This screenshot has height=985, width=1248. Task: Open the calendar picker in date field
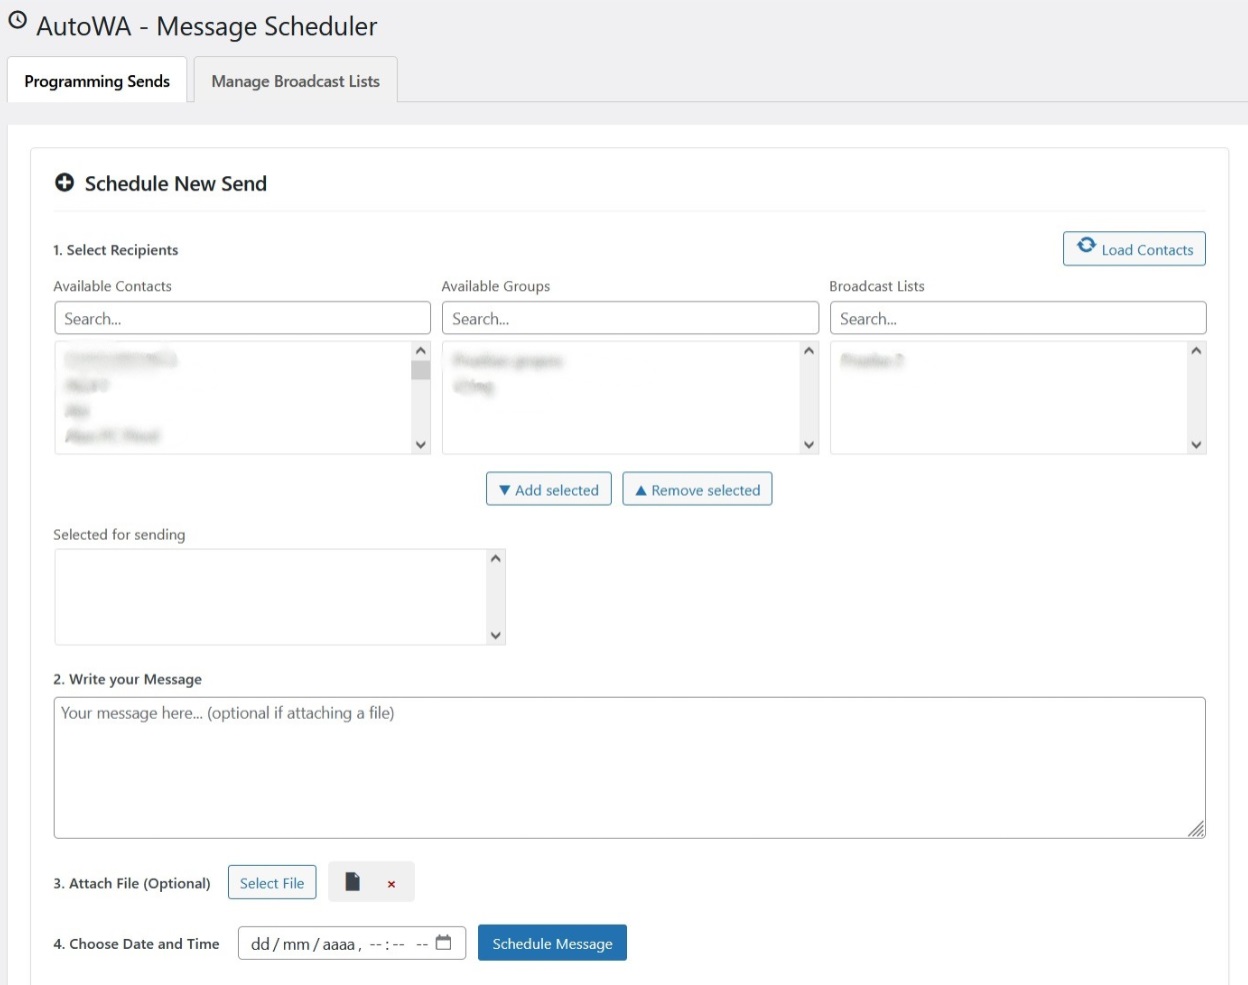[x=444, y=943]
